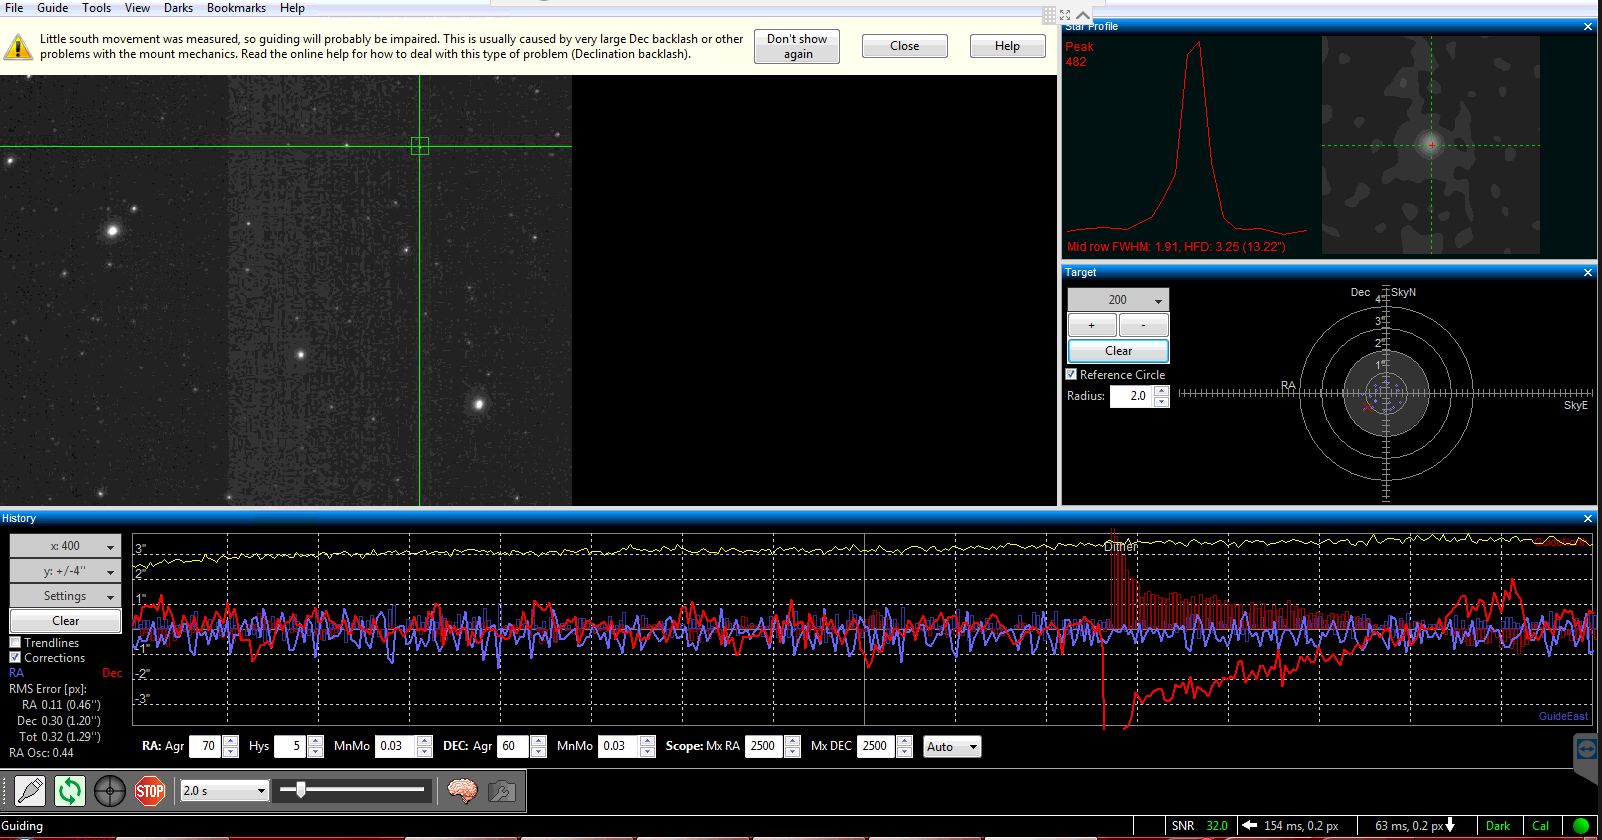This screenshot has width=1602, height=840.
Task: Select the guide star box in image
Action: pyautogui.click(x=420, y=146)
